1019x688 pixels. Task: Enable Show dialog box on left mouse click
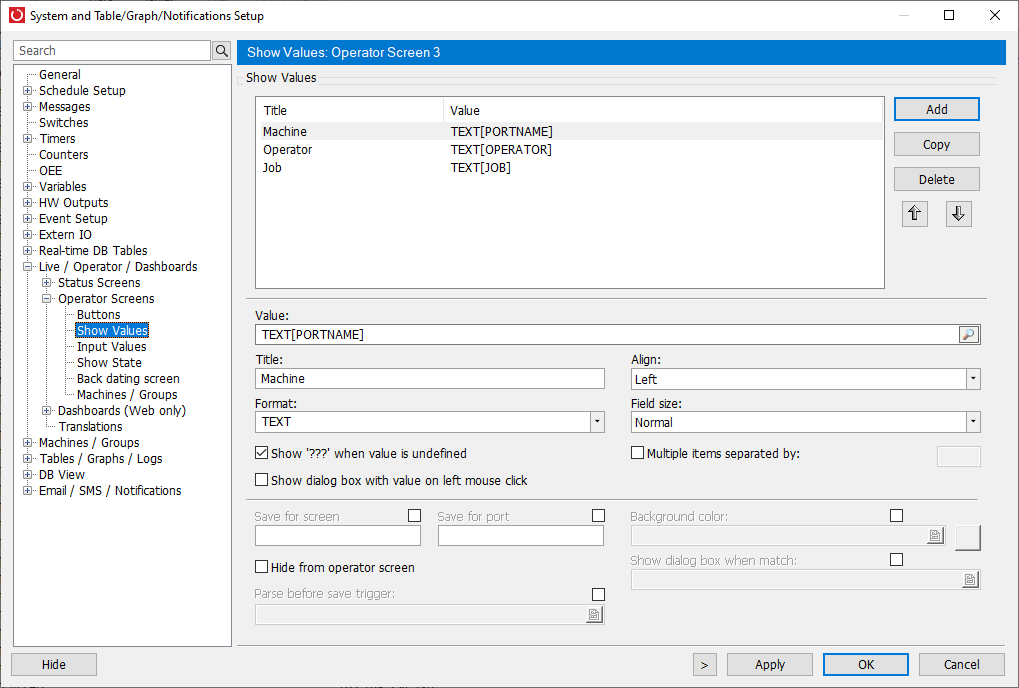point(261,480)
